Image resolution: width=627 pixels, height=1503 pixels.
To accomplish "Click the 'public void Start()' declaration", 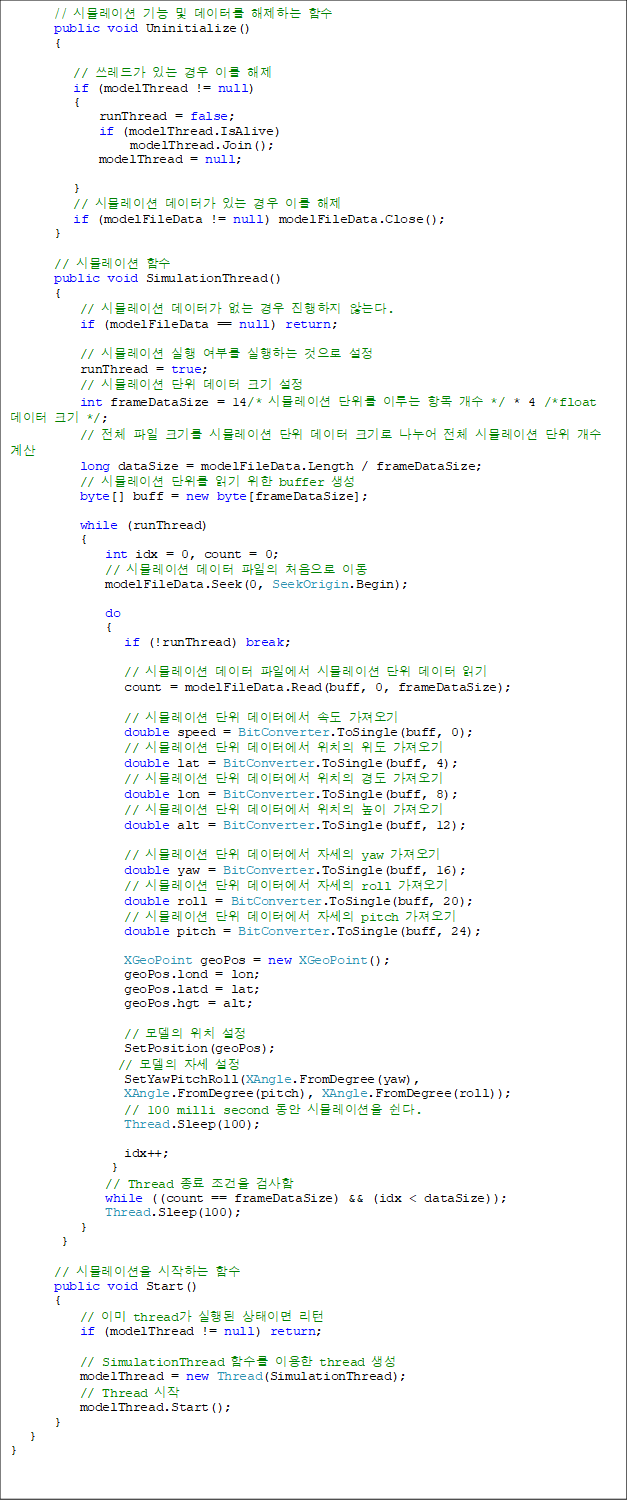I will tap(125, 1286).
